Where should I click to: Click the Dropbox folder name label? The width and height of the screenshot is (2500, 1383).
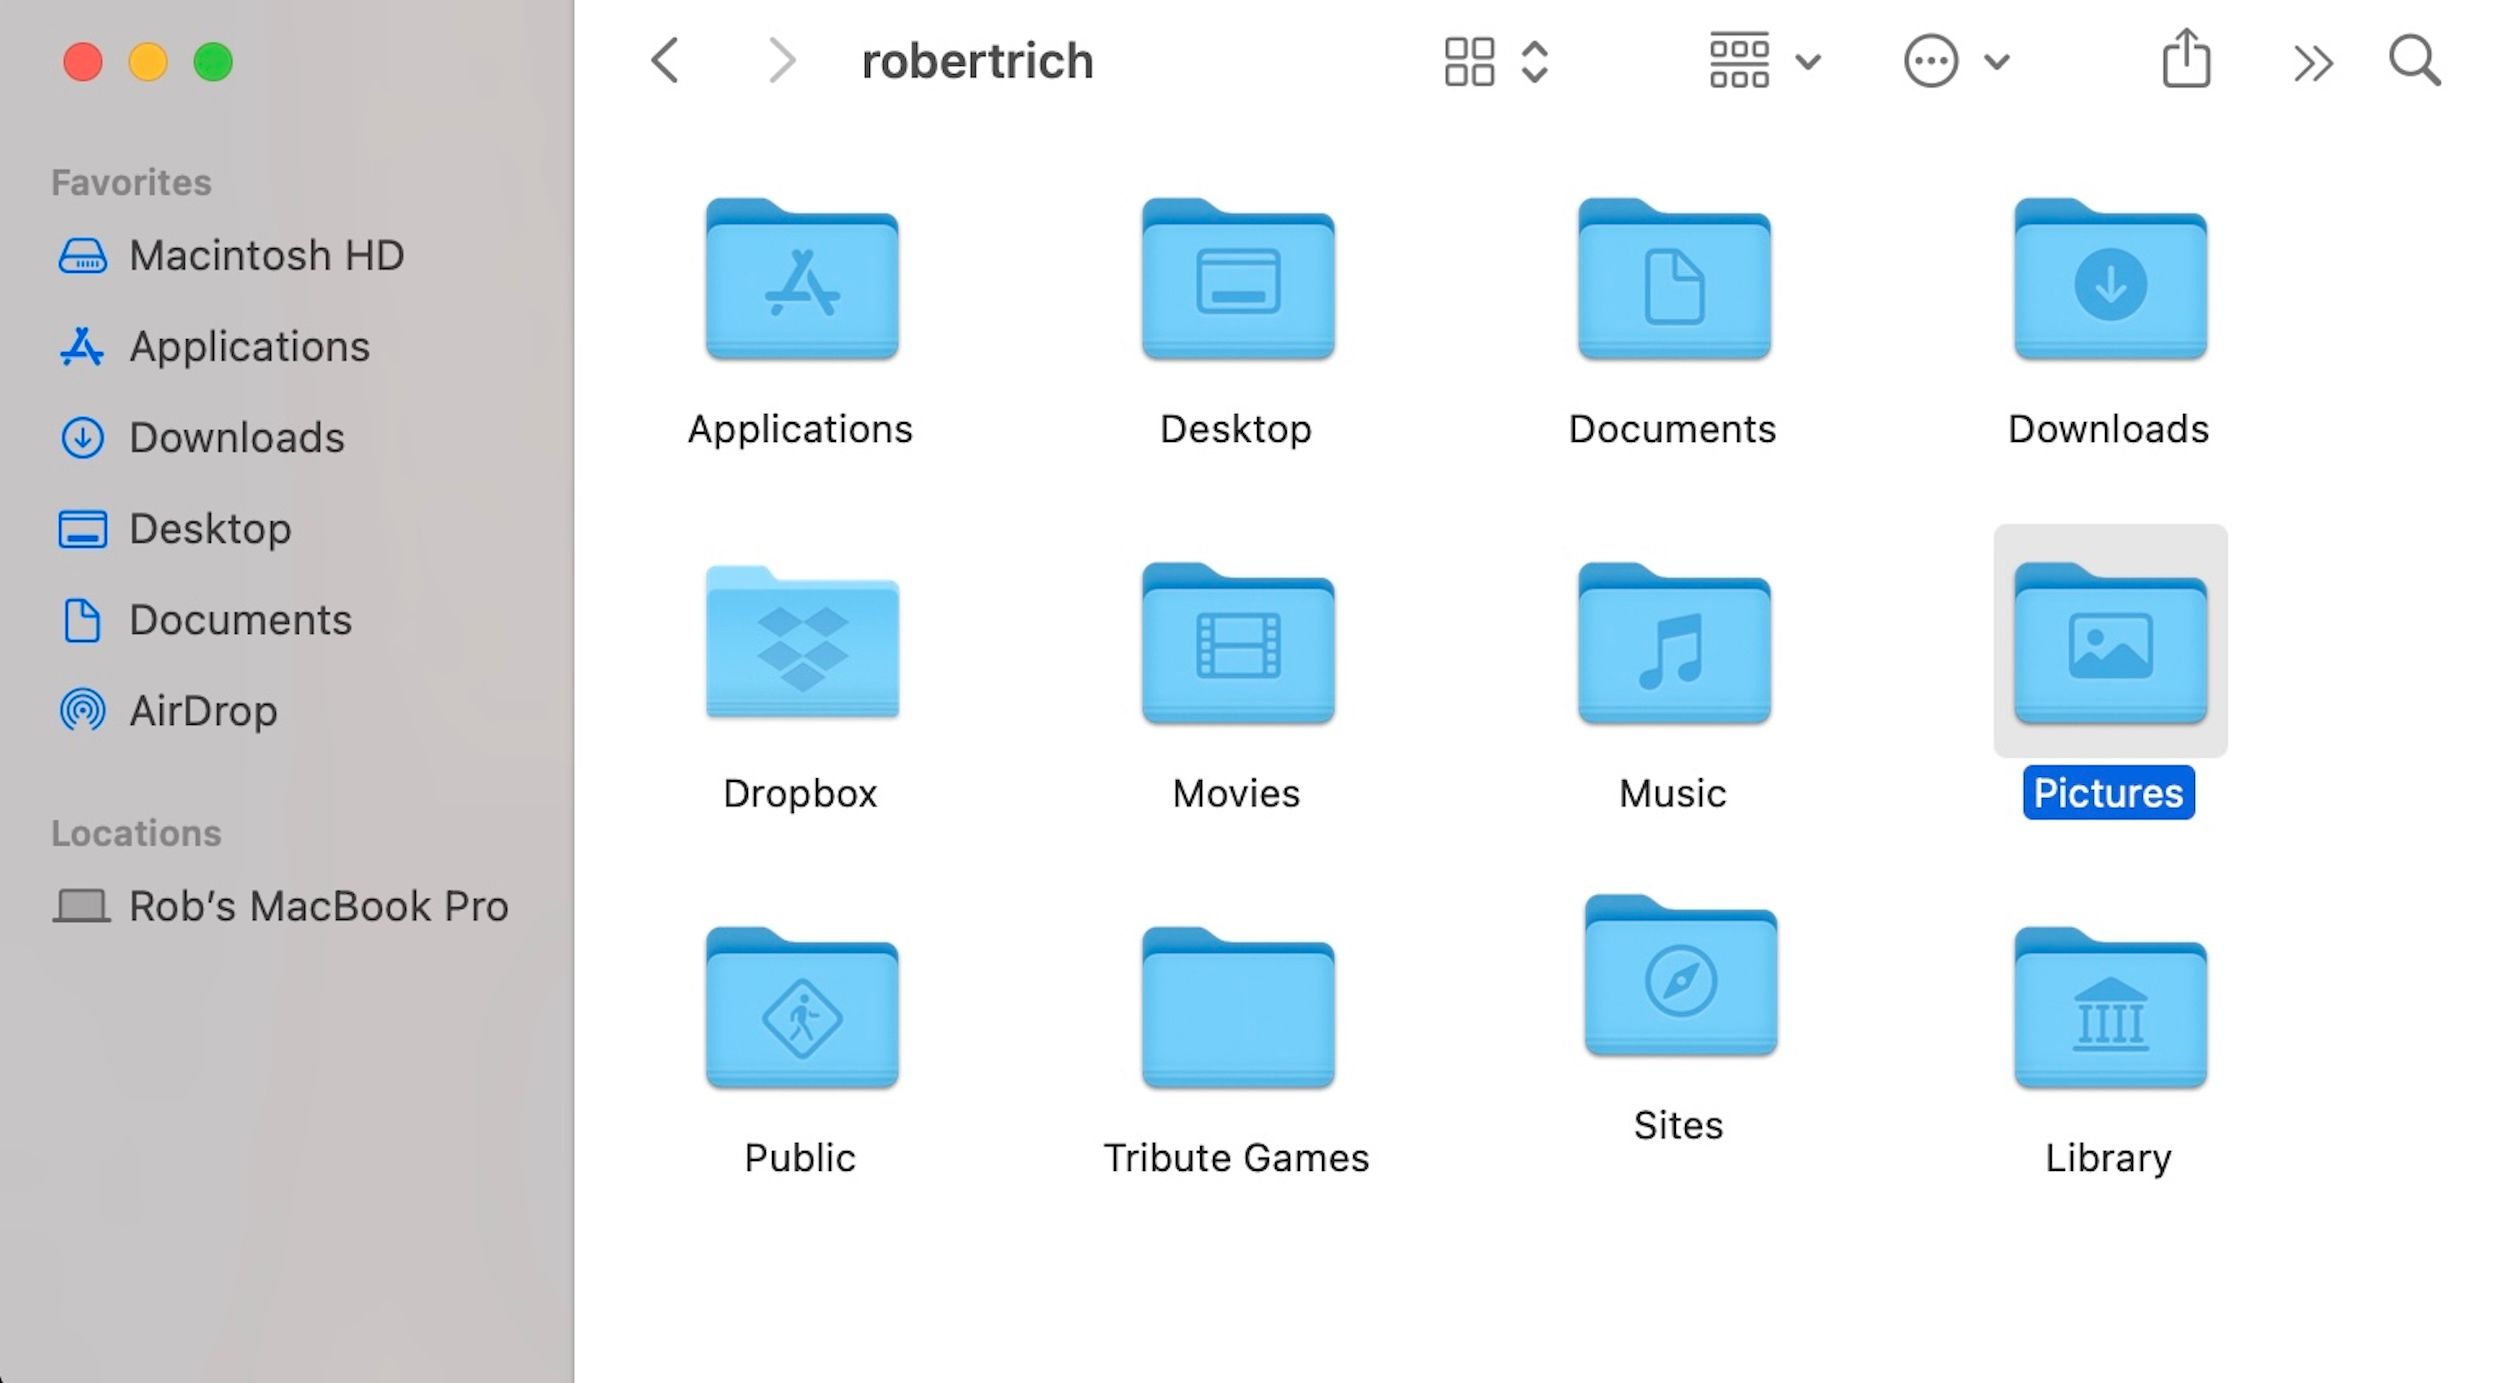click(x=800, y=794)
